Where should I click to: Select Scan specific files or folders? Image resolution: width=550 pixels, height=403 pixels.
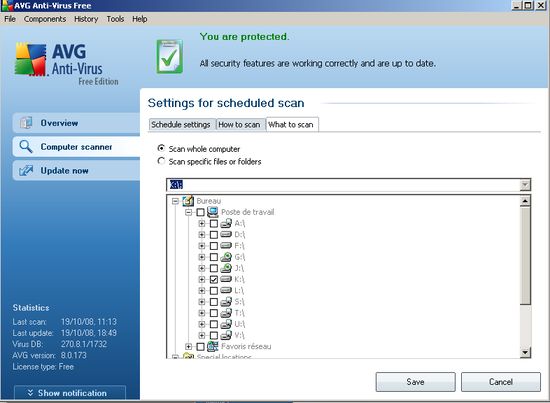161,161
